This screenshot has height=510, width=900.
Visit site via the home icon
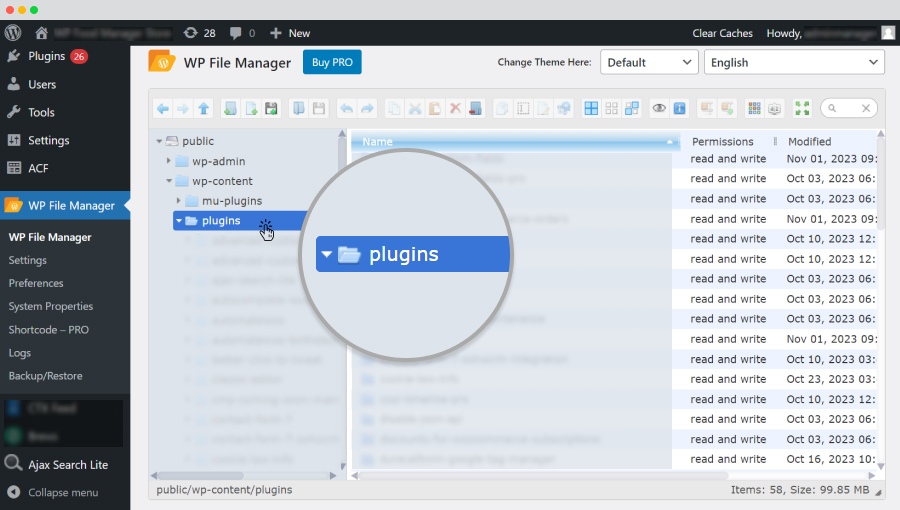(x=41, y=33)
